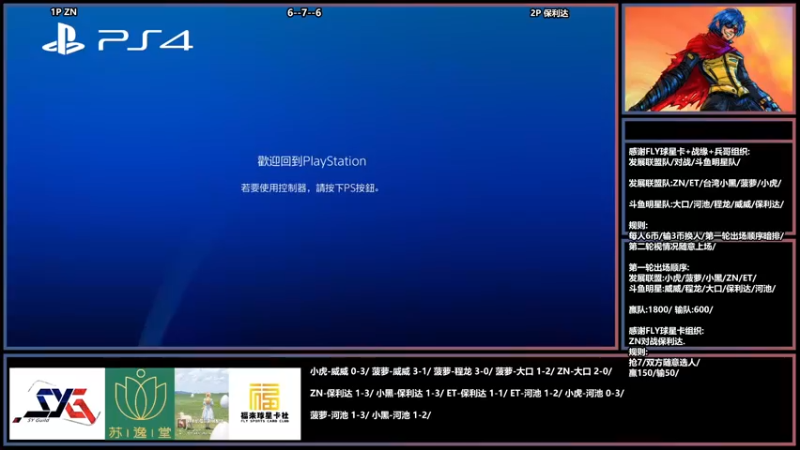Click the 'ZN-大口 2-0/' result

coord(585,371)
